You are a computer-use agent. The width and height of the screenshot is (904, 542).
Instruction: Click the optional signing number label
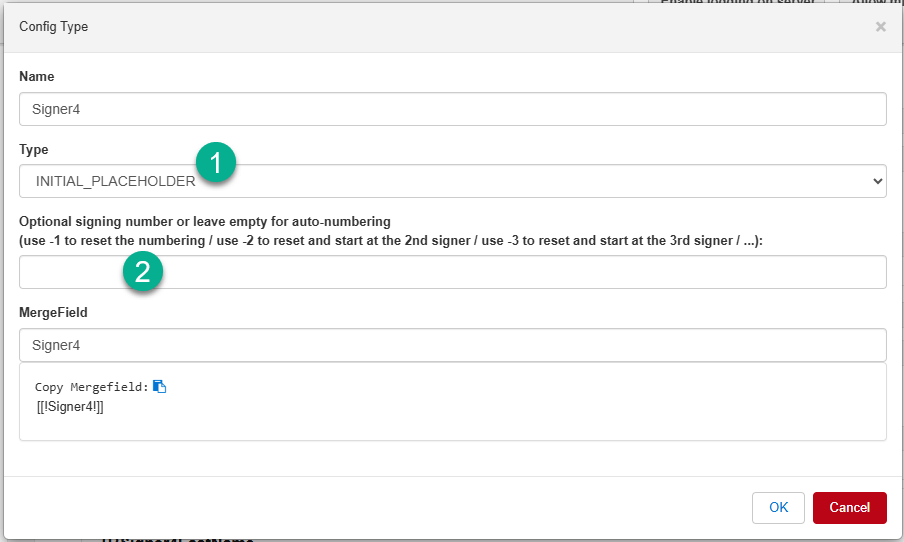pyautogui.click(x=204, y=221)
